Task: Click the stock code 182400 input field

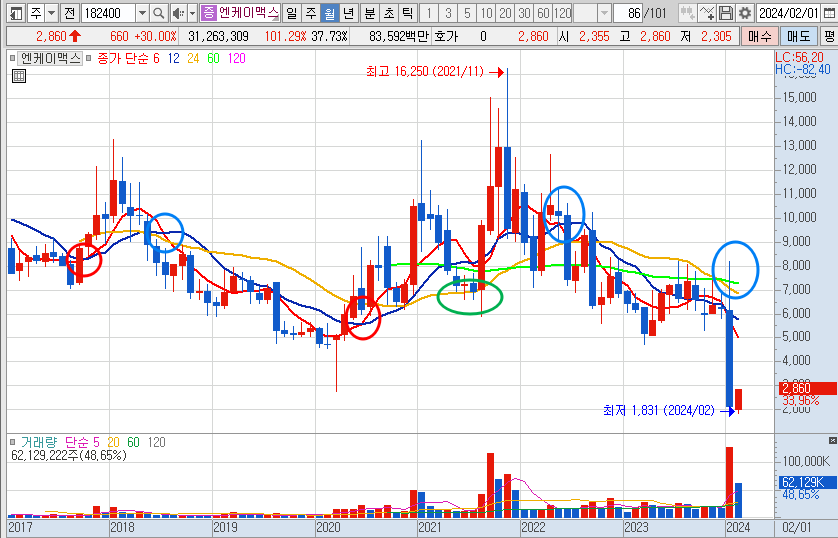Action: pyautogui.click(x=109, y=13)
